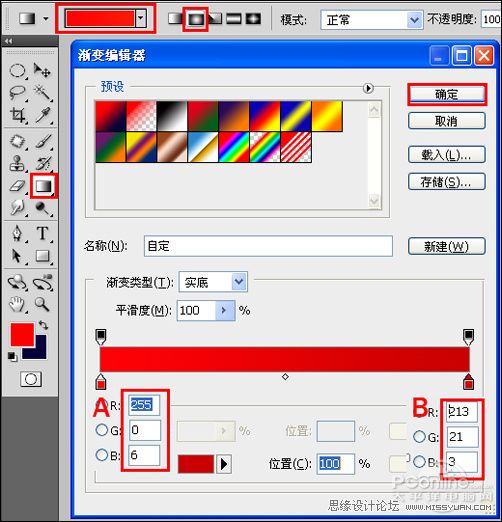This screenshot has height=522, width=502.
Task: Click the Save (存储) button
Action: [x=447, y=182]
